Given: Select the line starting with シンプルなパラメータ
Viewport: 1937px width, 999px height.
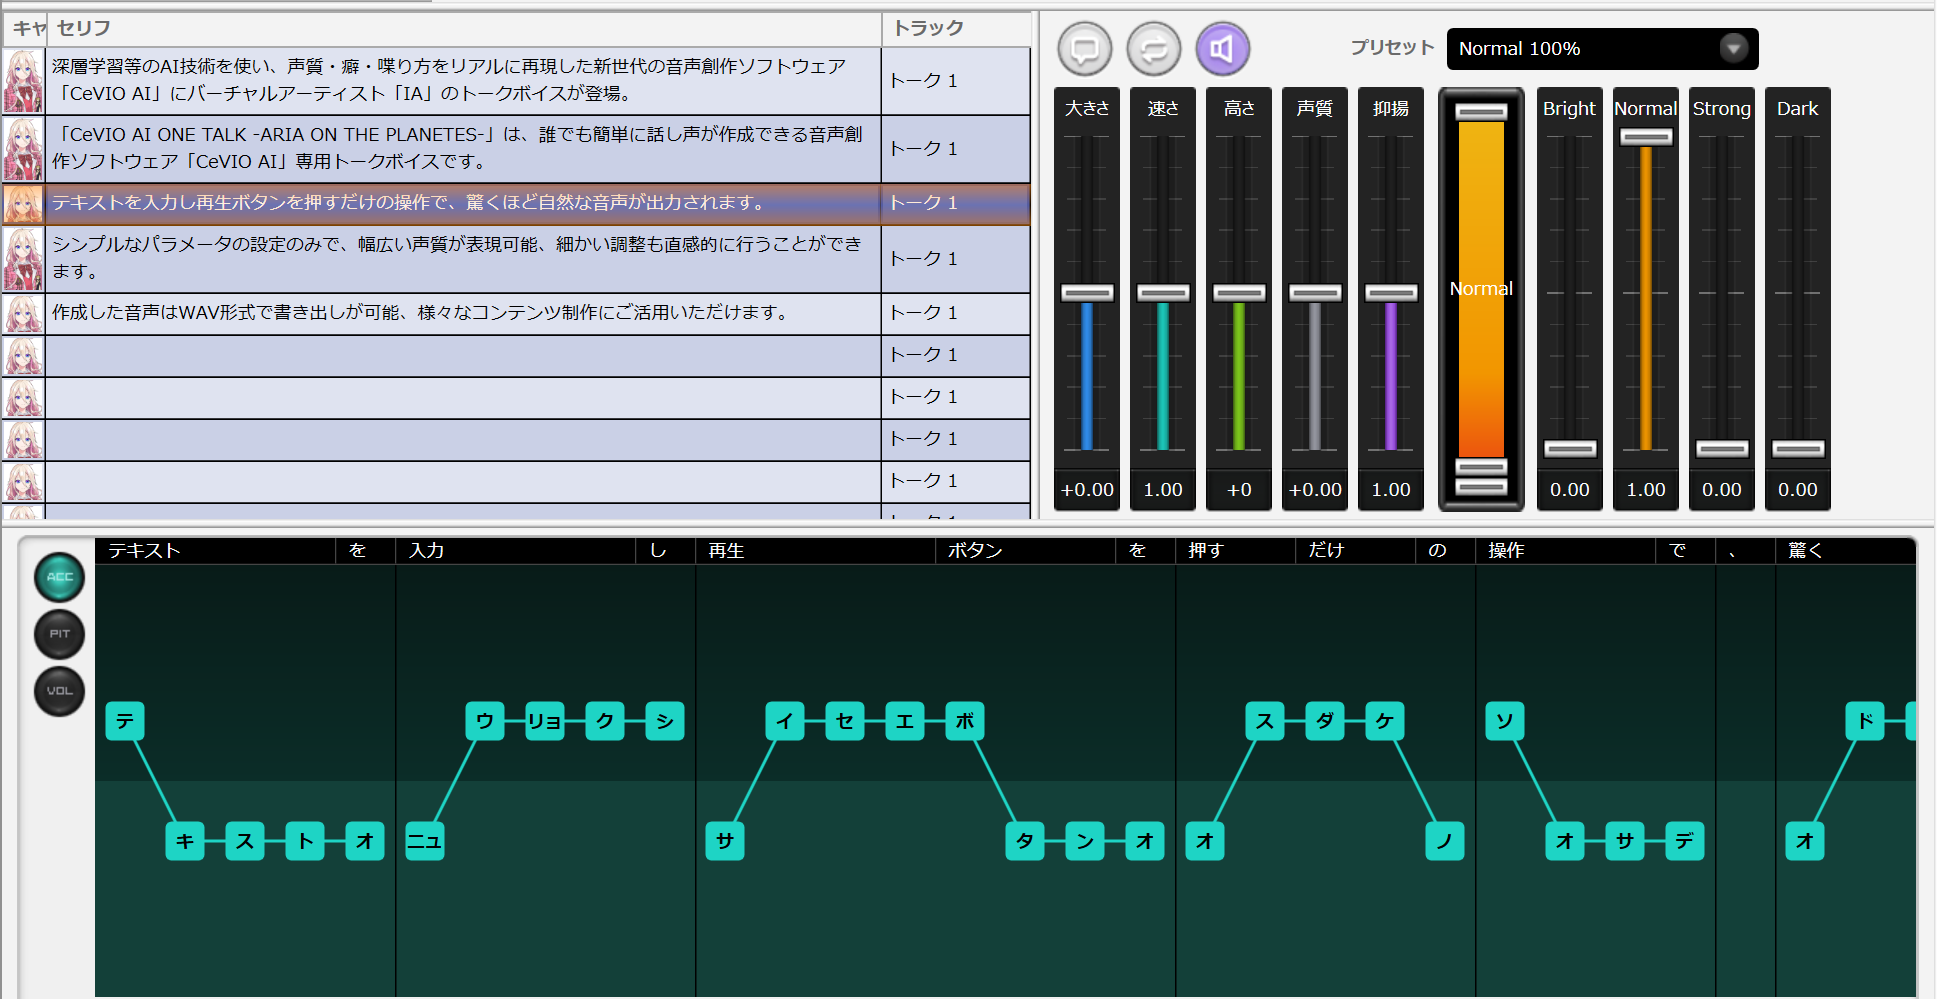Looking at the screenshot, I should [463, 259].
